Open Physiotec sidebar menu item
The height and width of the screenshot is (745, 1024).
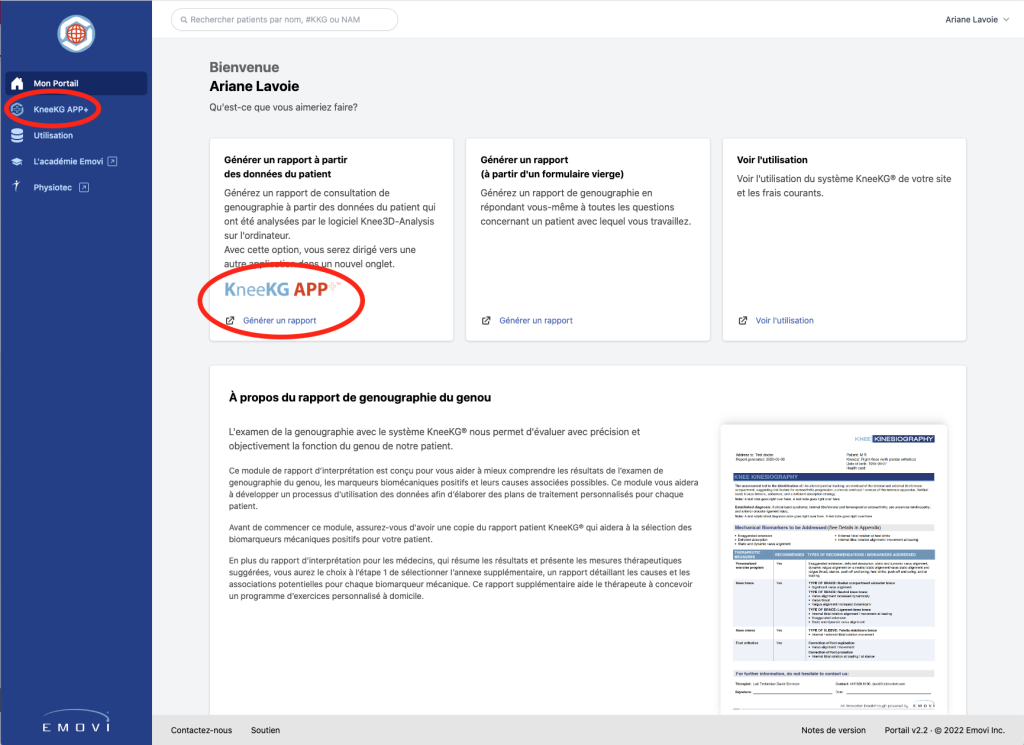pyautogui.click(x=76, y=187)
